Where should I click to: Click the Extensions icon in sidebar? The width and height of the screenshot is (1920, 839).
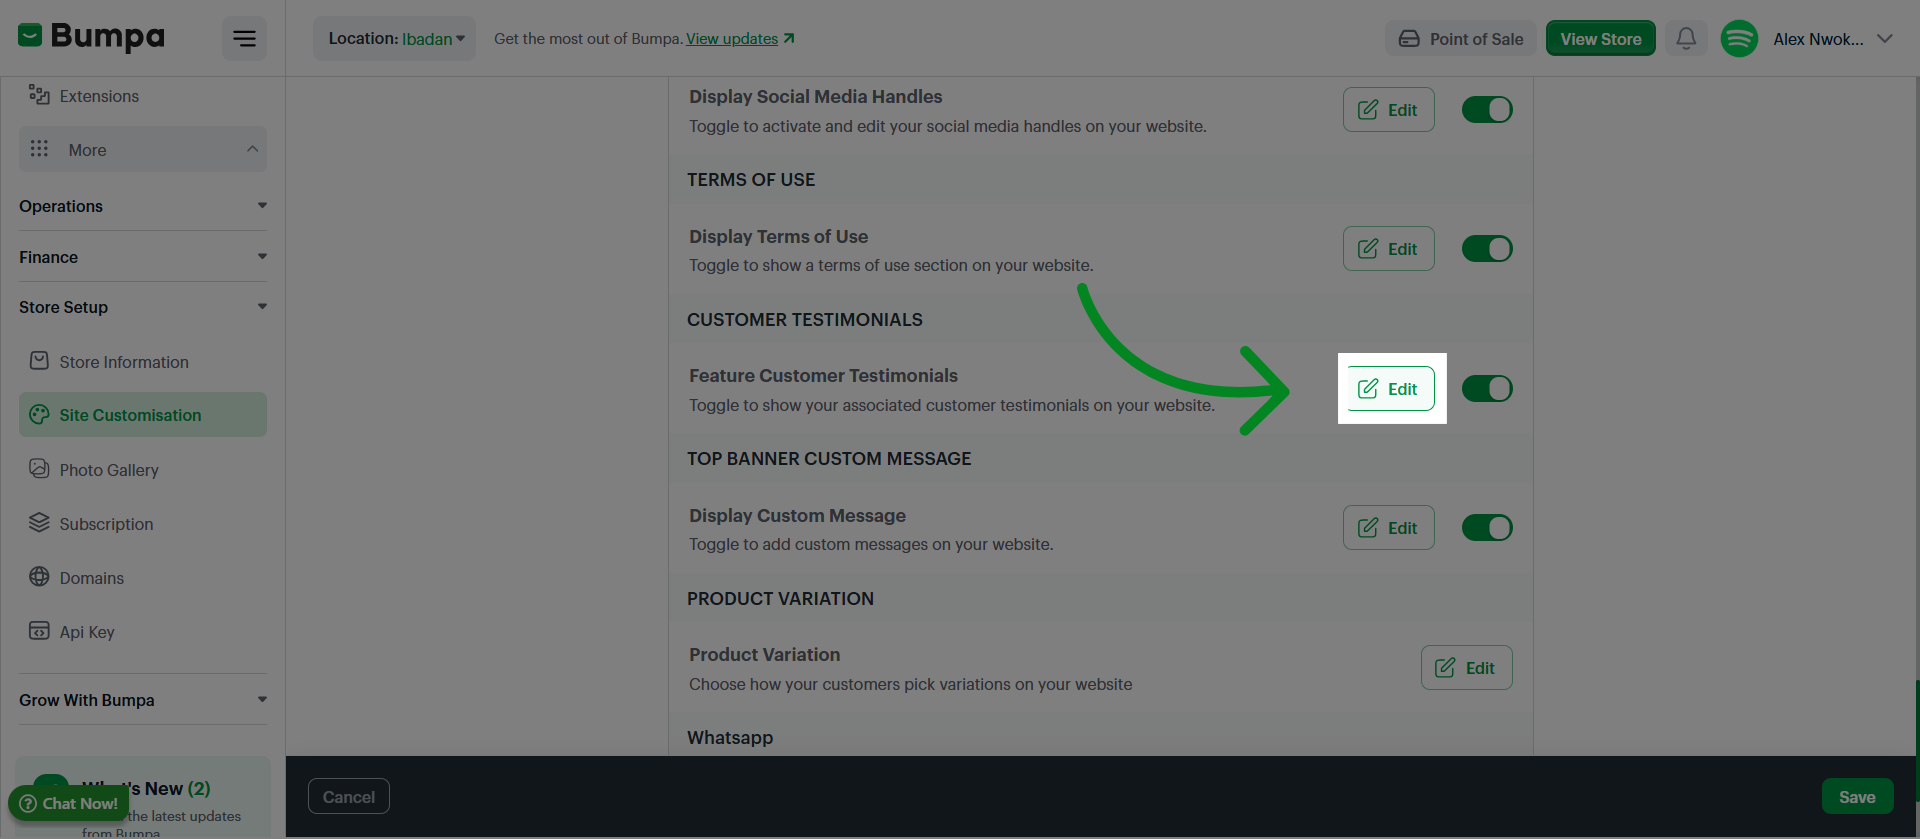point(39,95)
